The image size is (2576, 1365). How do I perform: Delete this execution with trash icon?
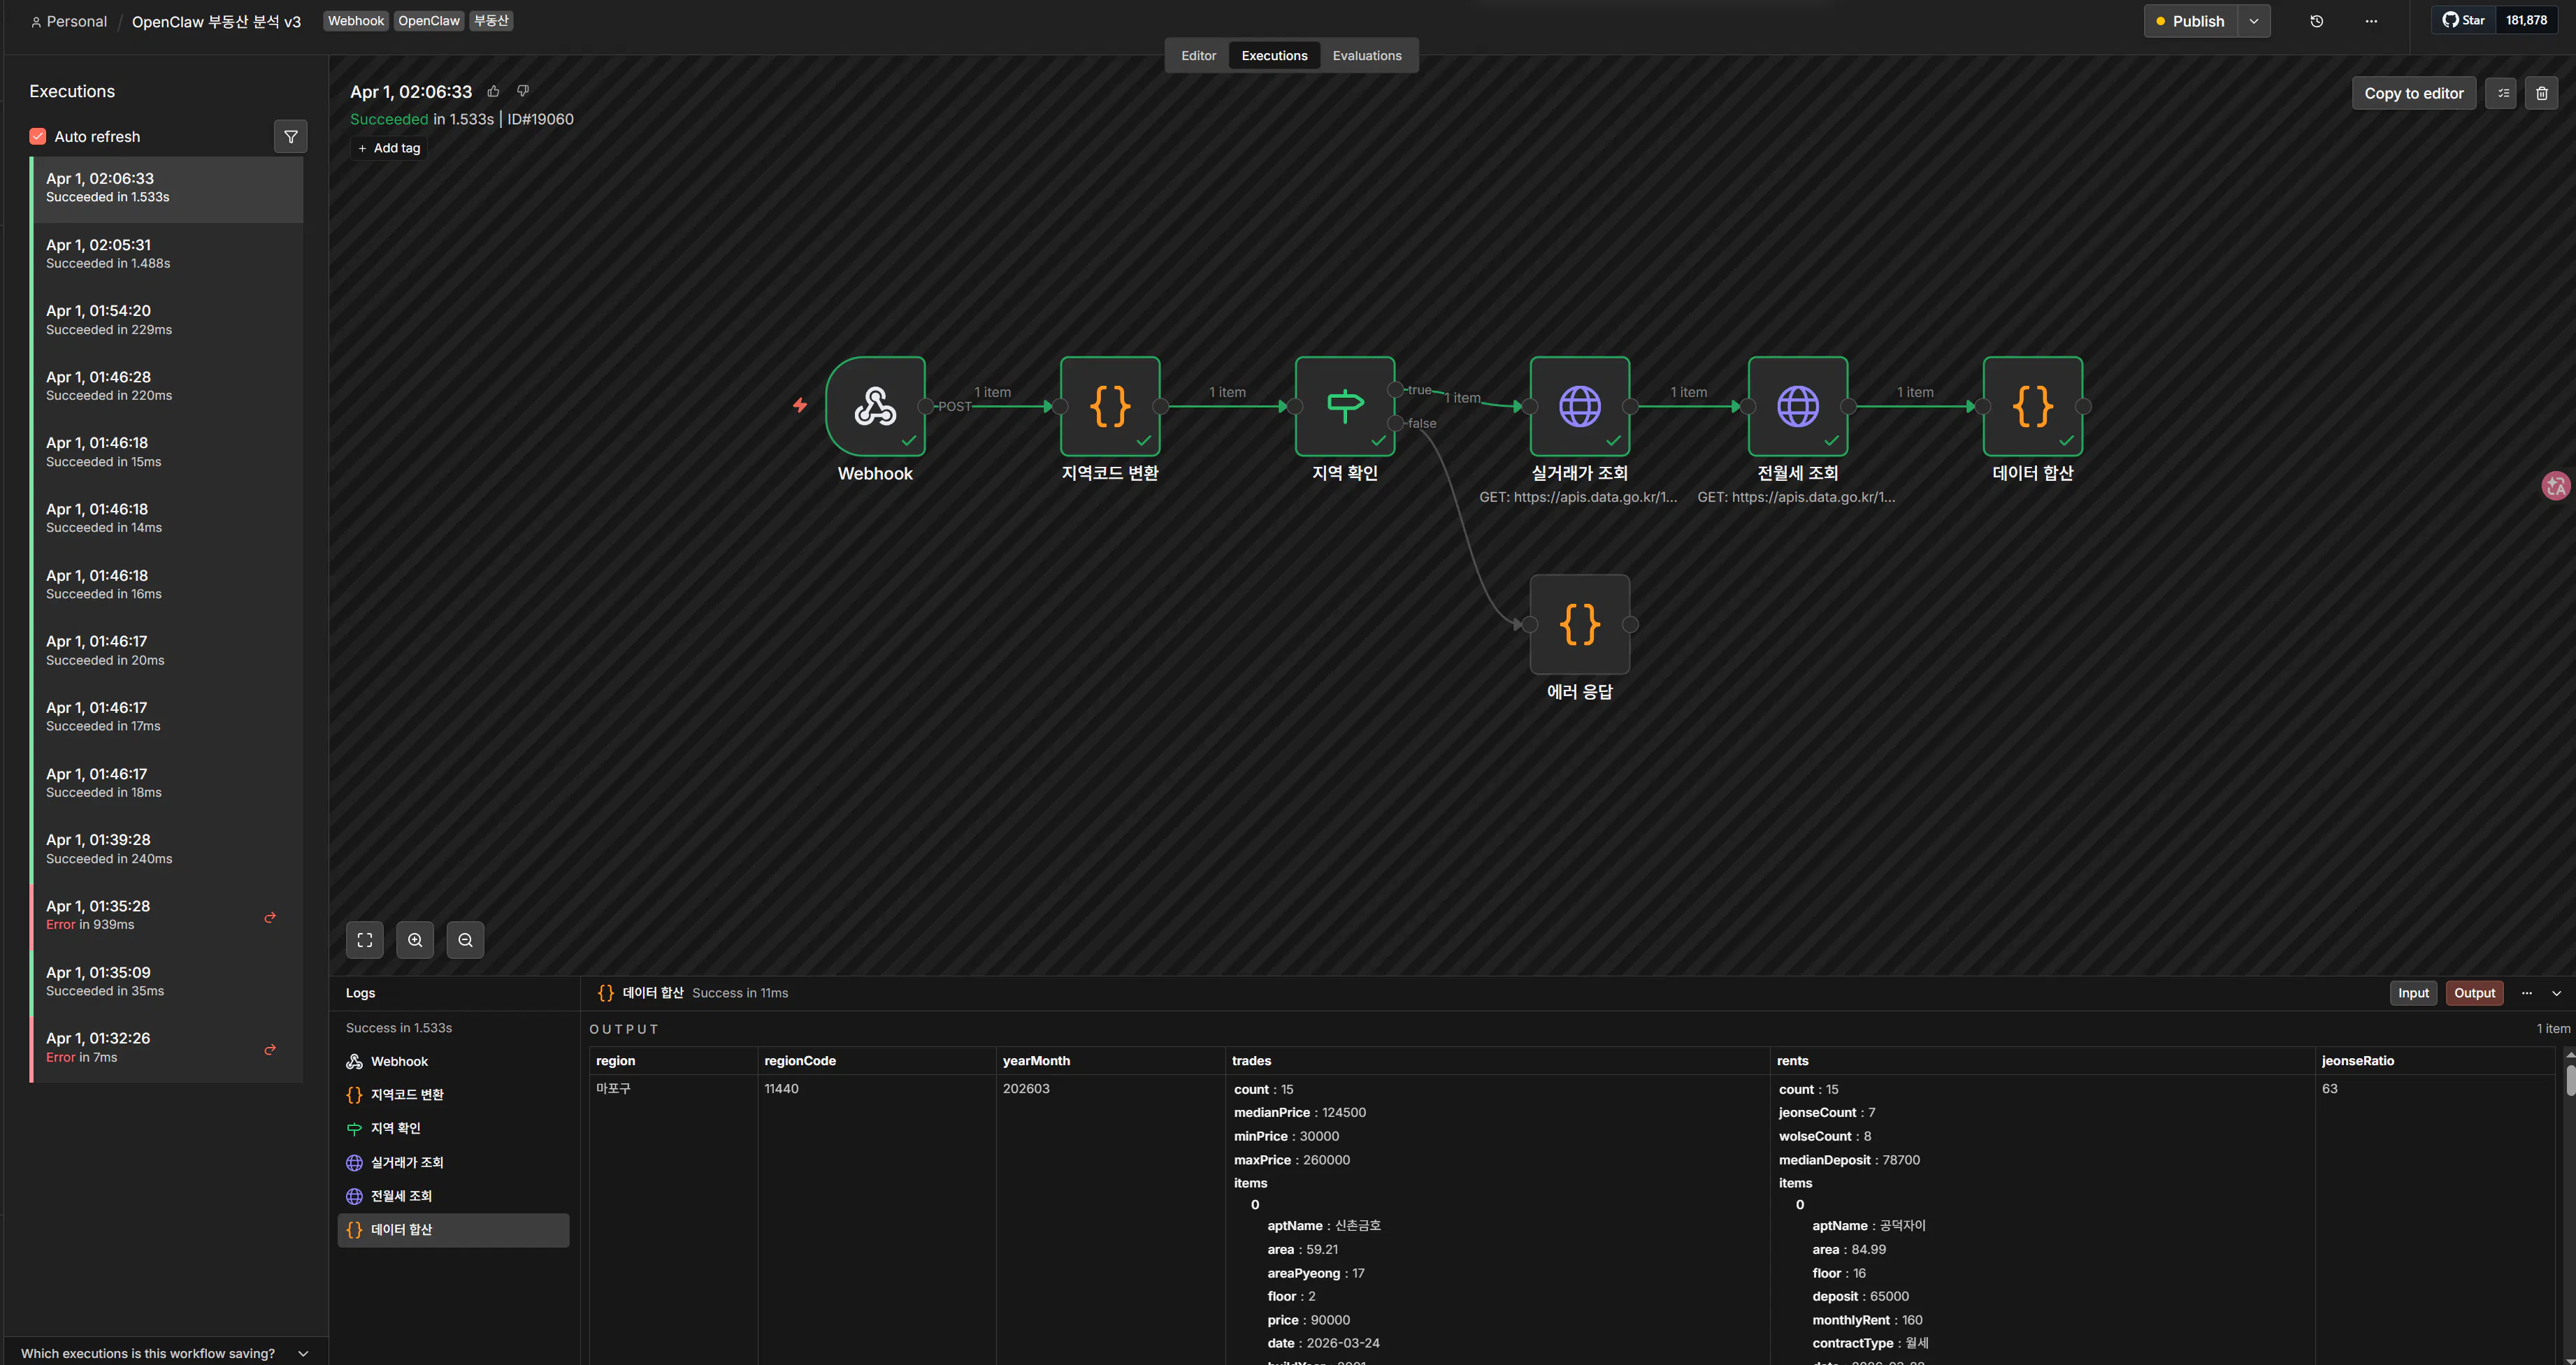[2541, 93]
